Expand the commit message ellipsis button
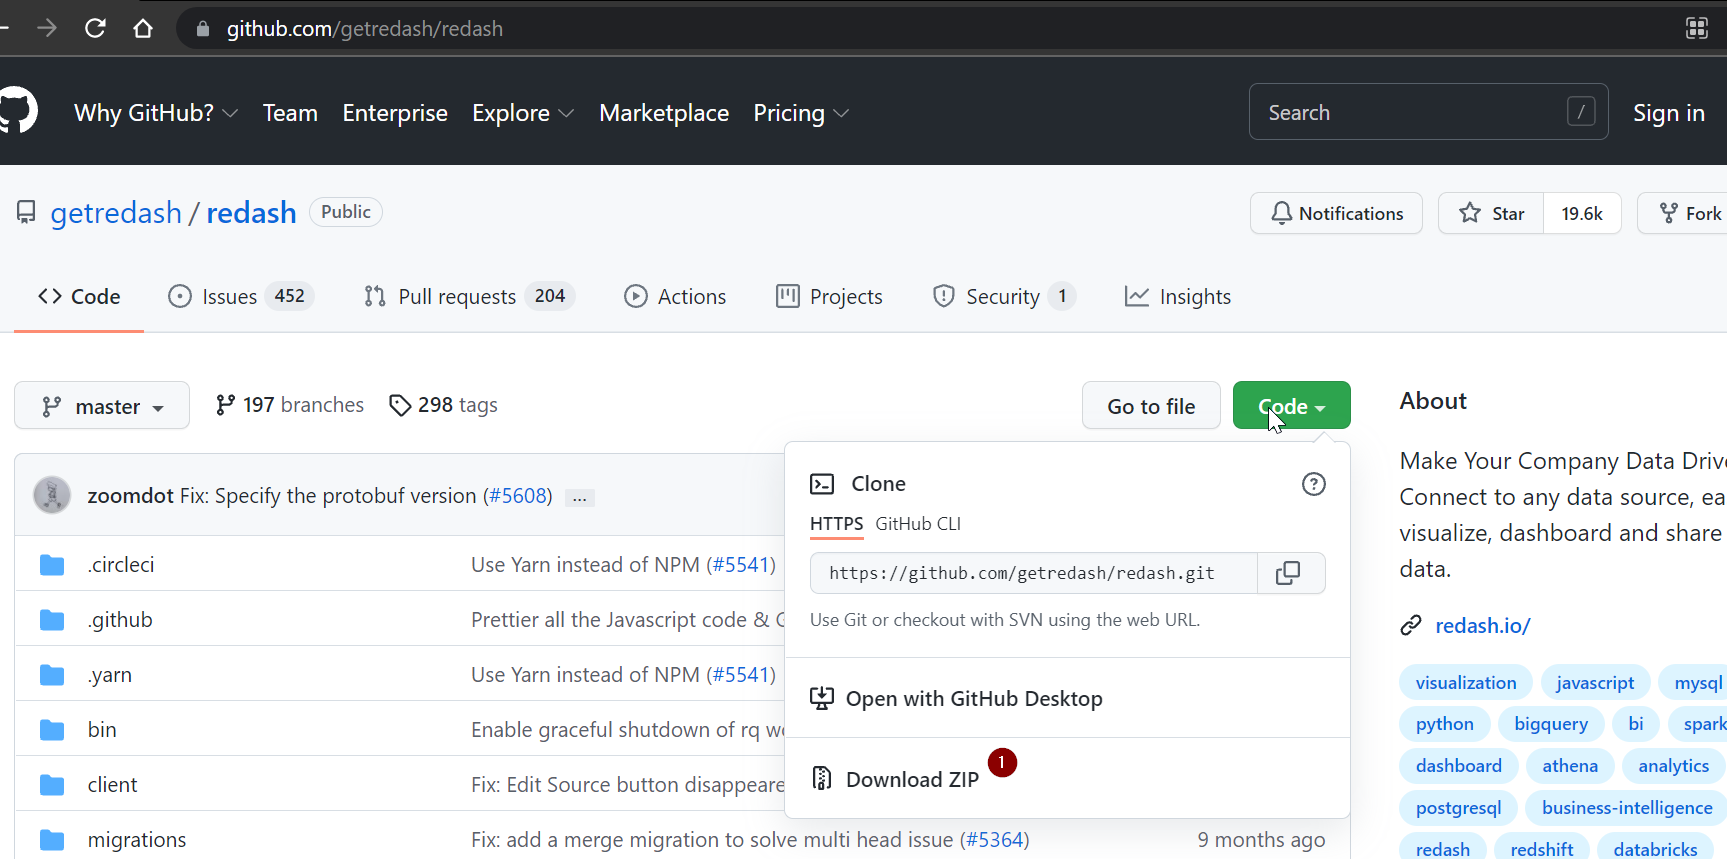The image size is (1727, 859). click(x=580, y=497)
